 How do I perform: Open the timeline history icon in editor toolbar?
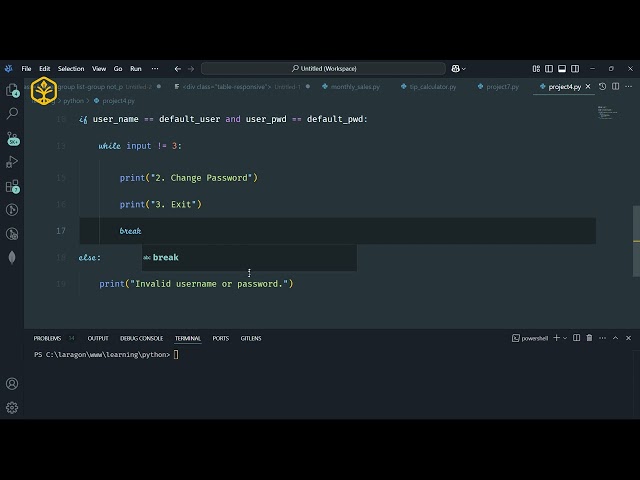click(602, 87)
